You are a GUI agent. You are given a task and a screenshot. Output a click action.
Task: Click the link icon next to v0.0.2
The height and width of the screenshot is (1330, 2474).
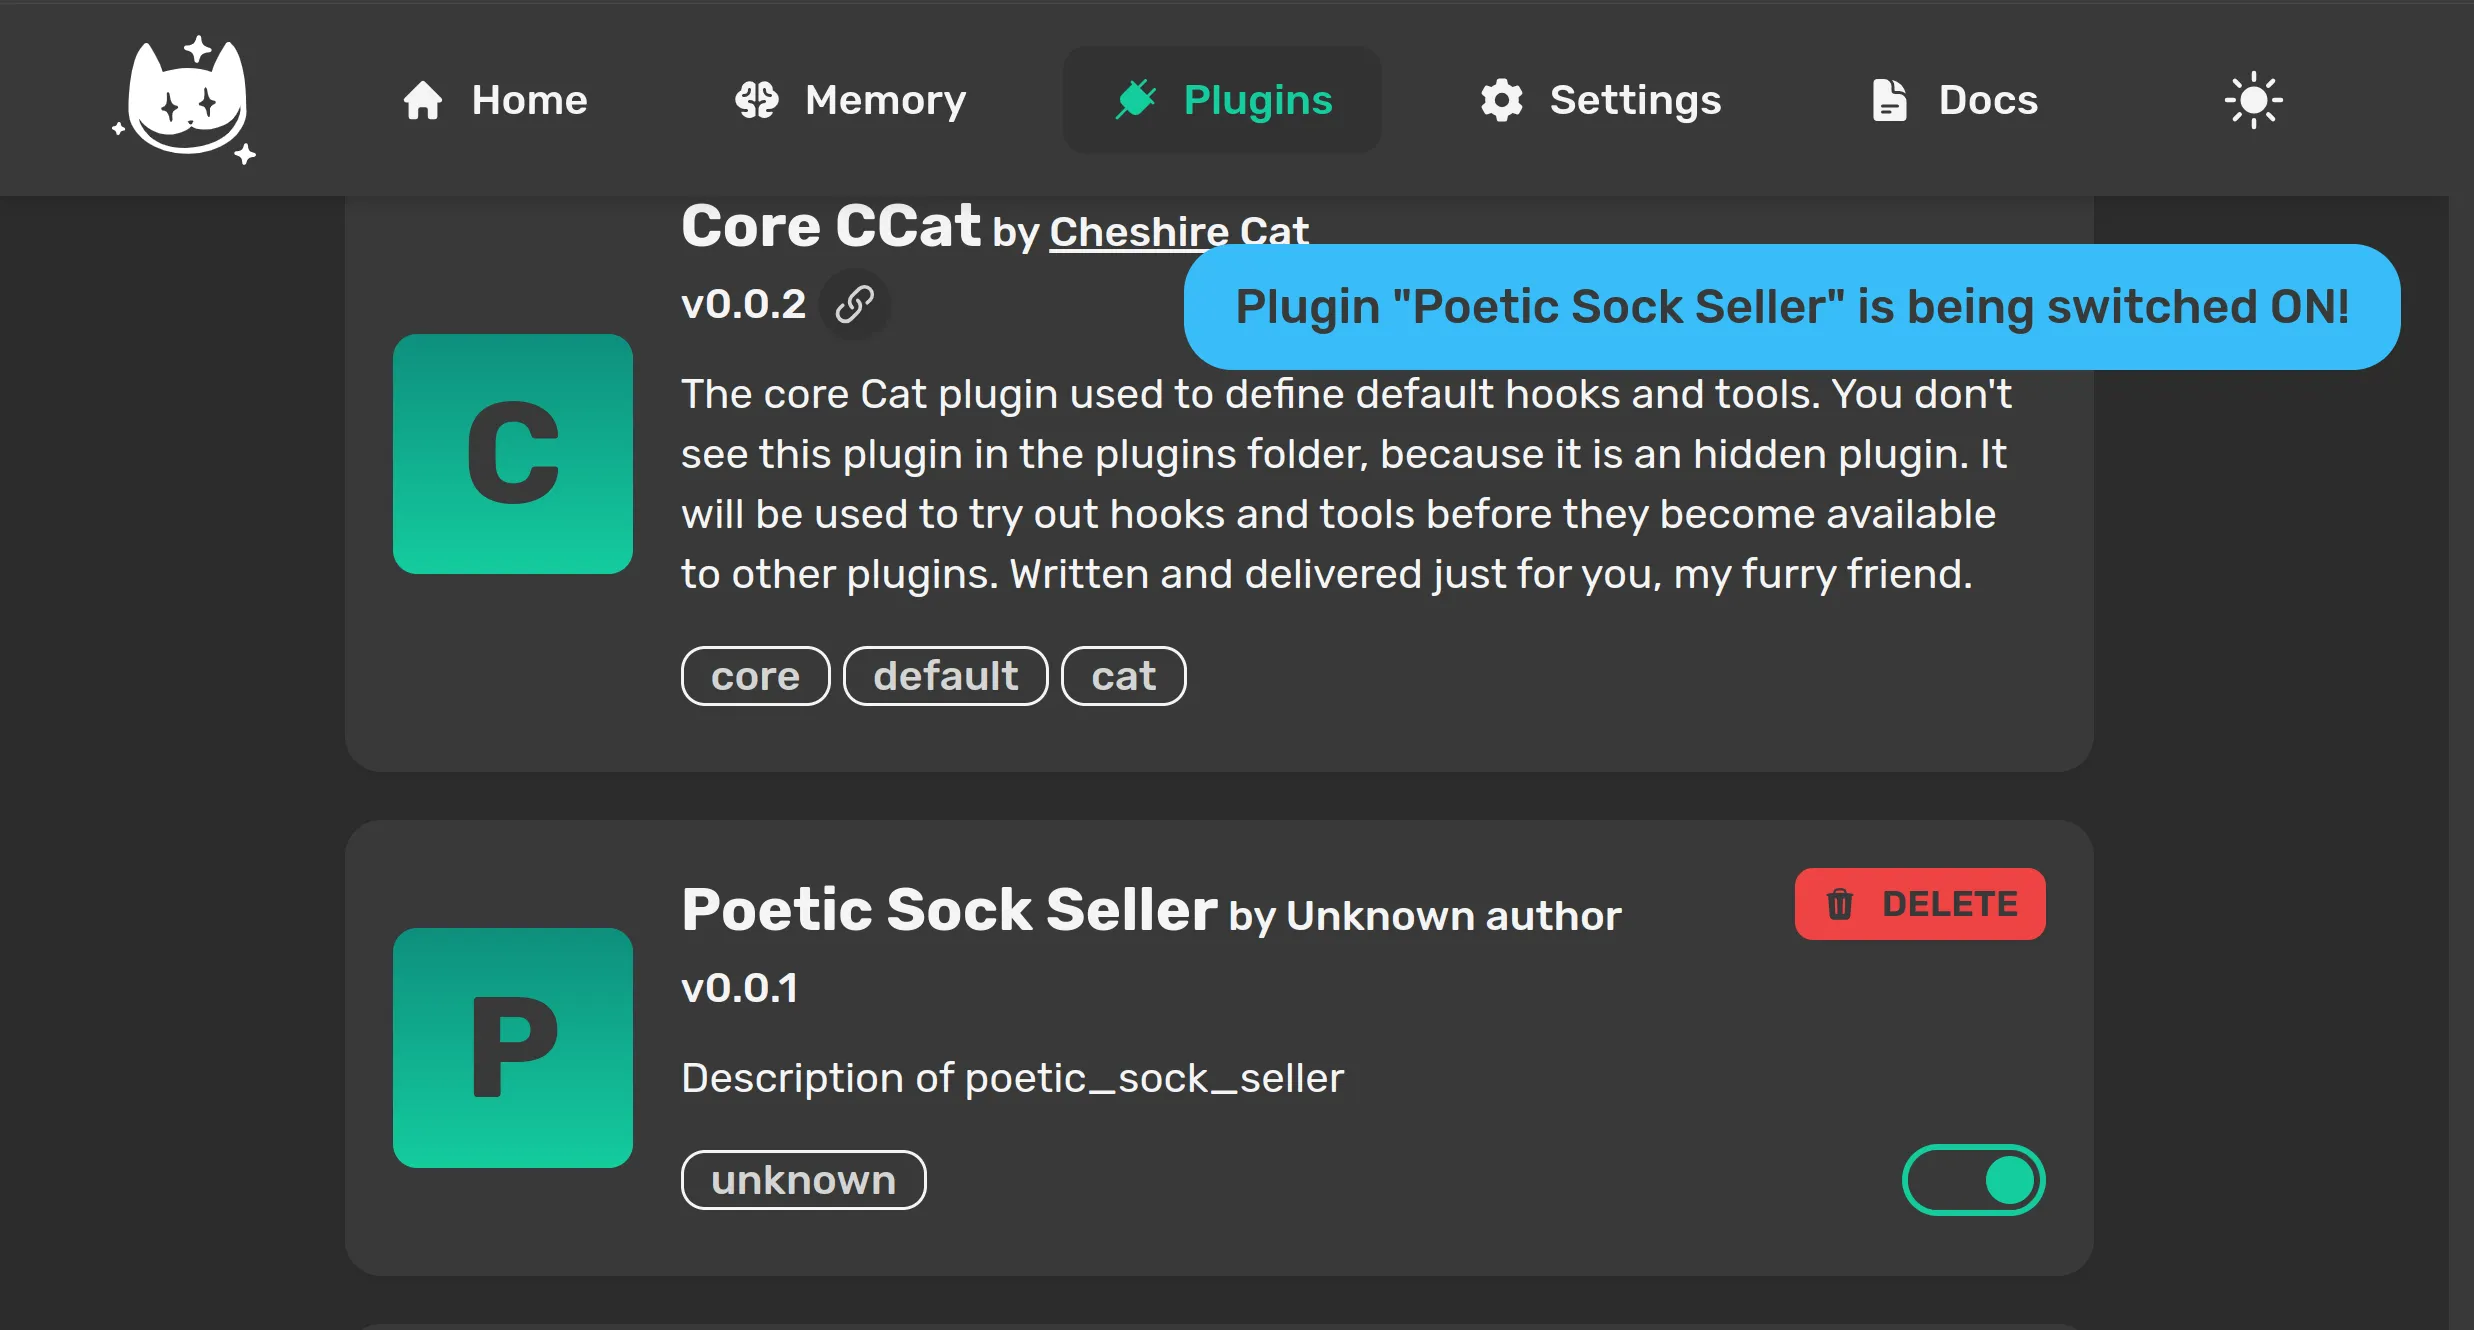tap(854, 304)
